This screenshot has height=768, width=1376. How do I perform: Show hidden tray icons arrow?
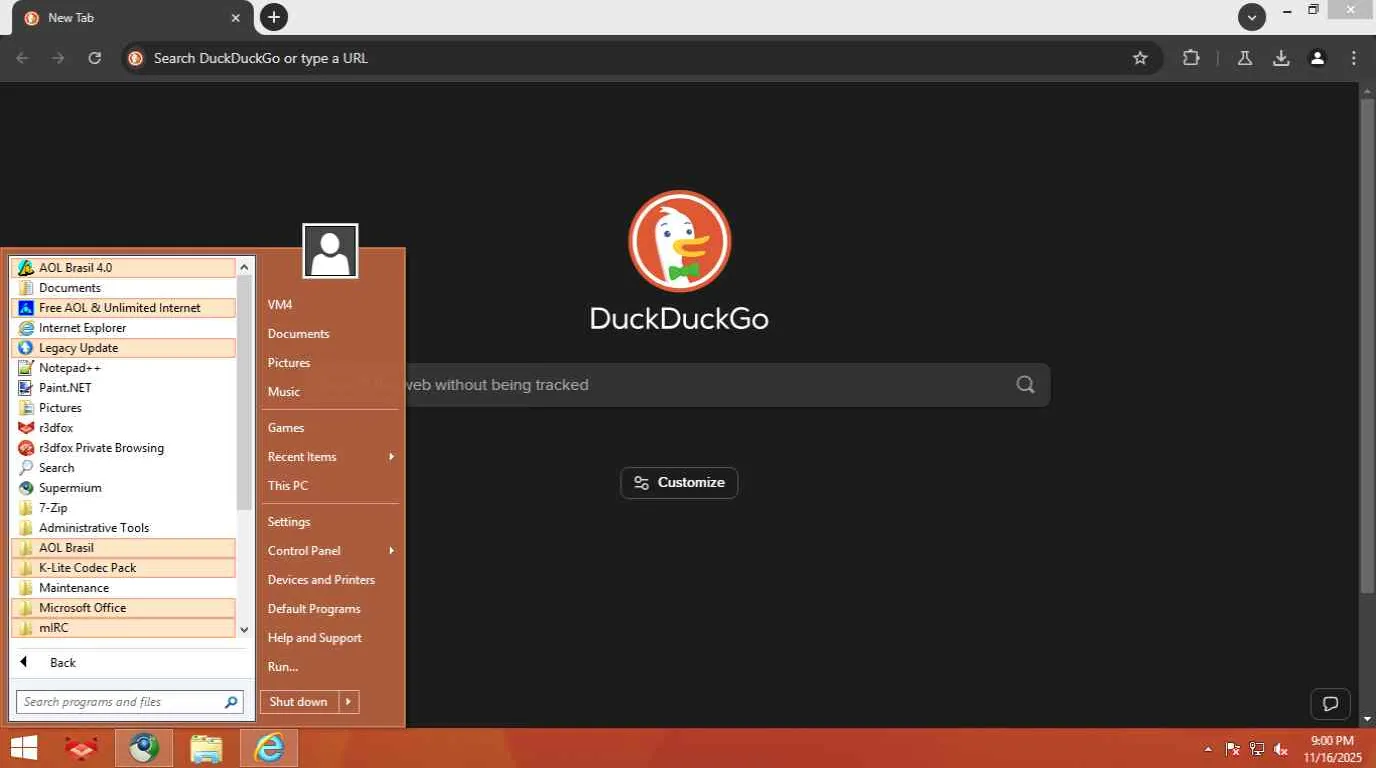pyautogui.click(x=1208, y=749)
